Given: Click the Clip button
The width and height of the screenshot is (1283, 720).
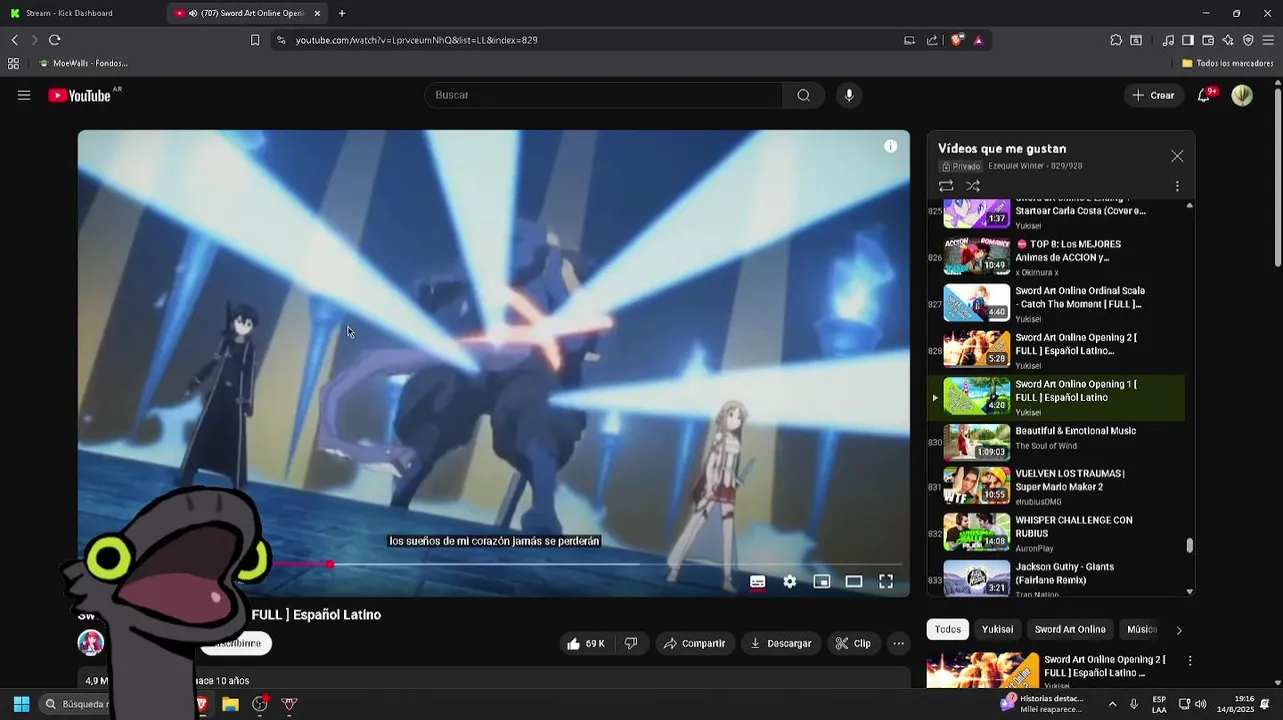Looking at the screenshot, I should (853, 643).
